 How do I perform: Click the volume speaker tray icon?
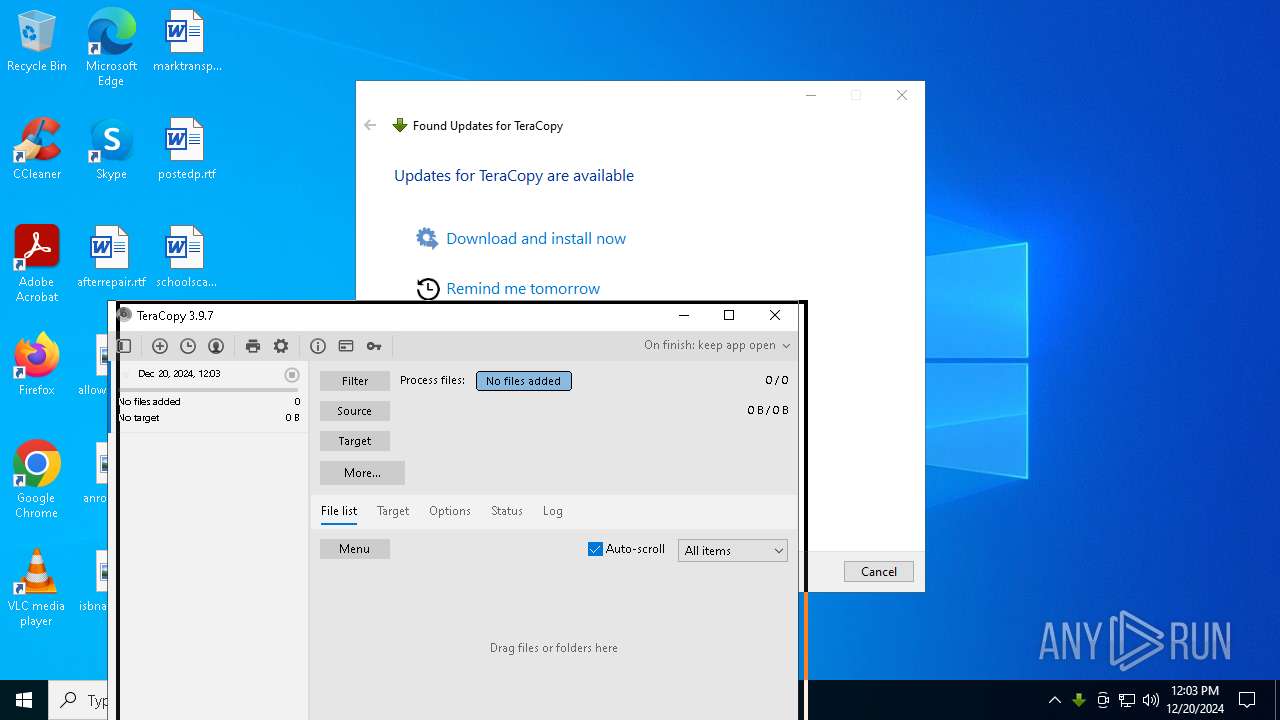coord(1151,700)
